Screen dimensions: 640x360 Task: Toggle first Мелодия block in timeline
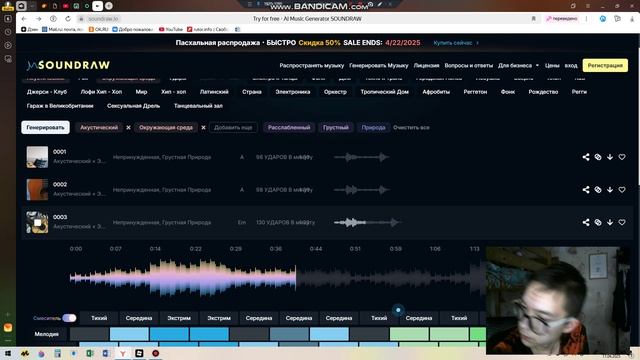coord(89,334)
